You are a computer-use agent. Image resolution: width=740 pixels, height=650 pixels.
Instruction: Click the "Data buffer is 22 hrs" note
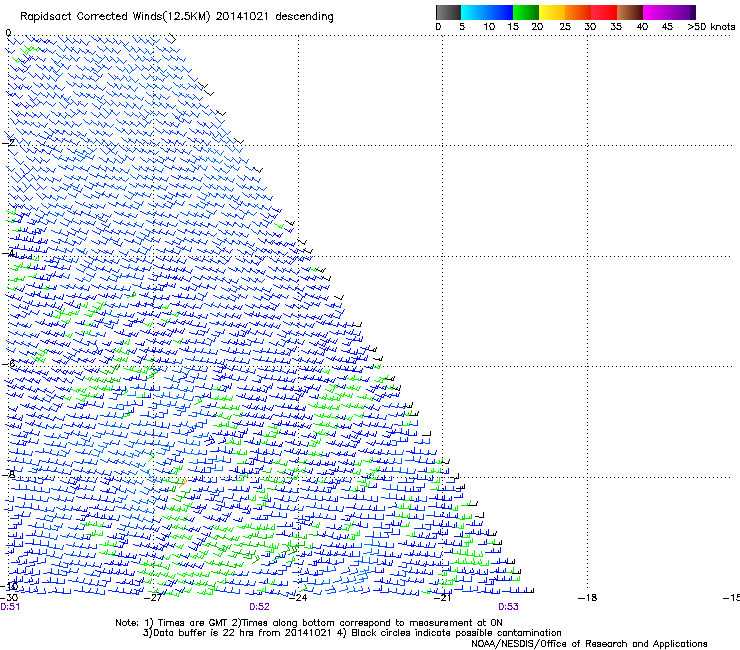click(203, 633)
